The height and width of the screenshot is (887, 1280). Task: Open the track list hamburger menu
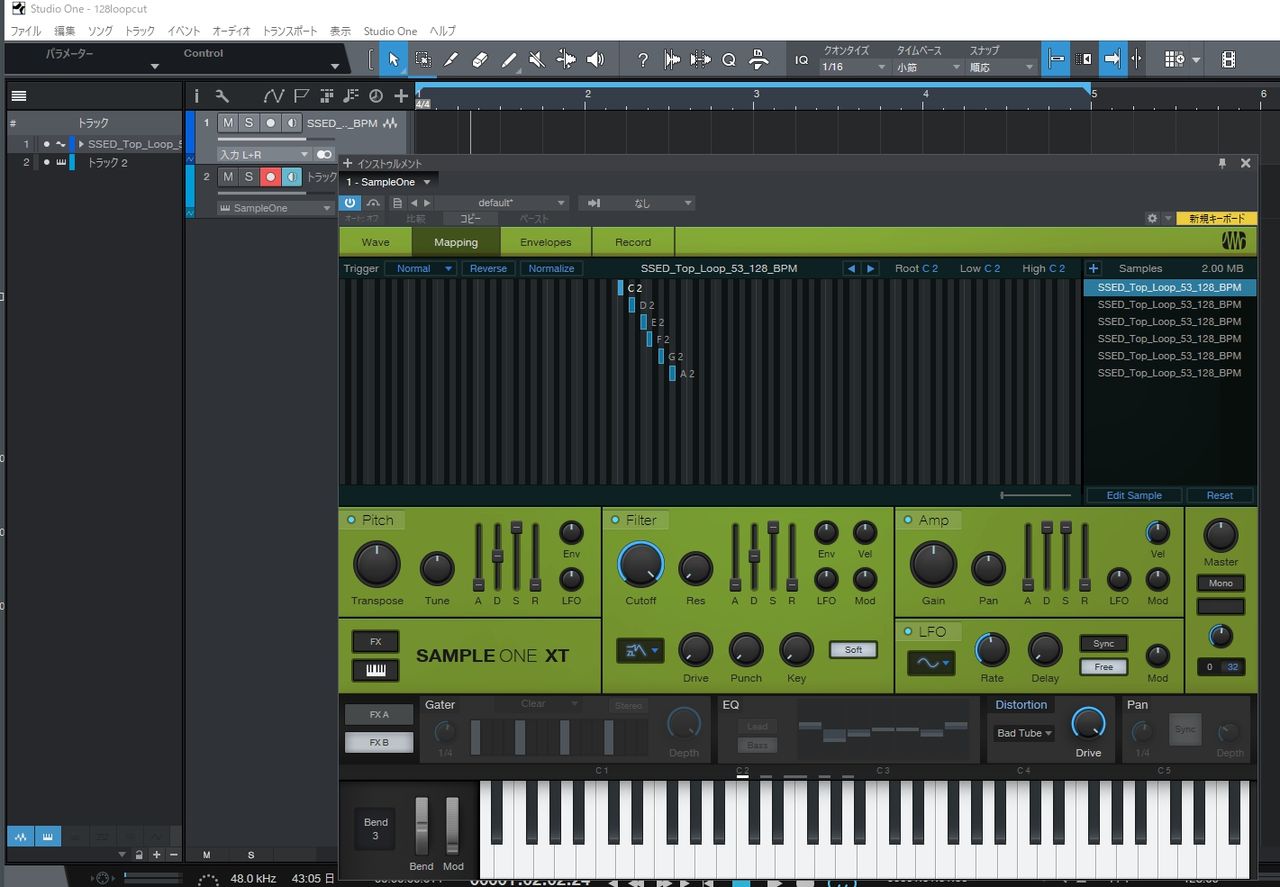pos(19,96)
